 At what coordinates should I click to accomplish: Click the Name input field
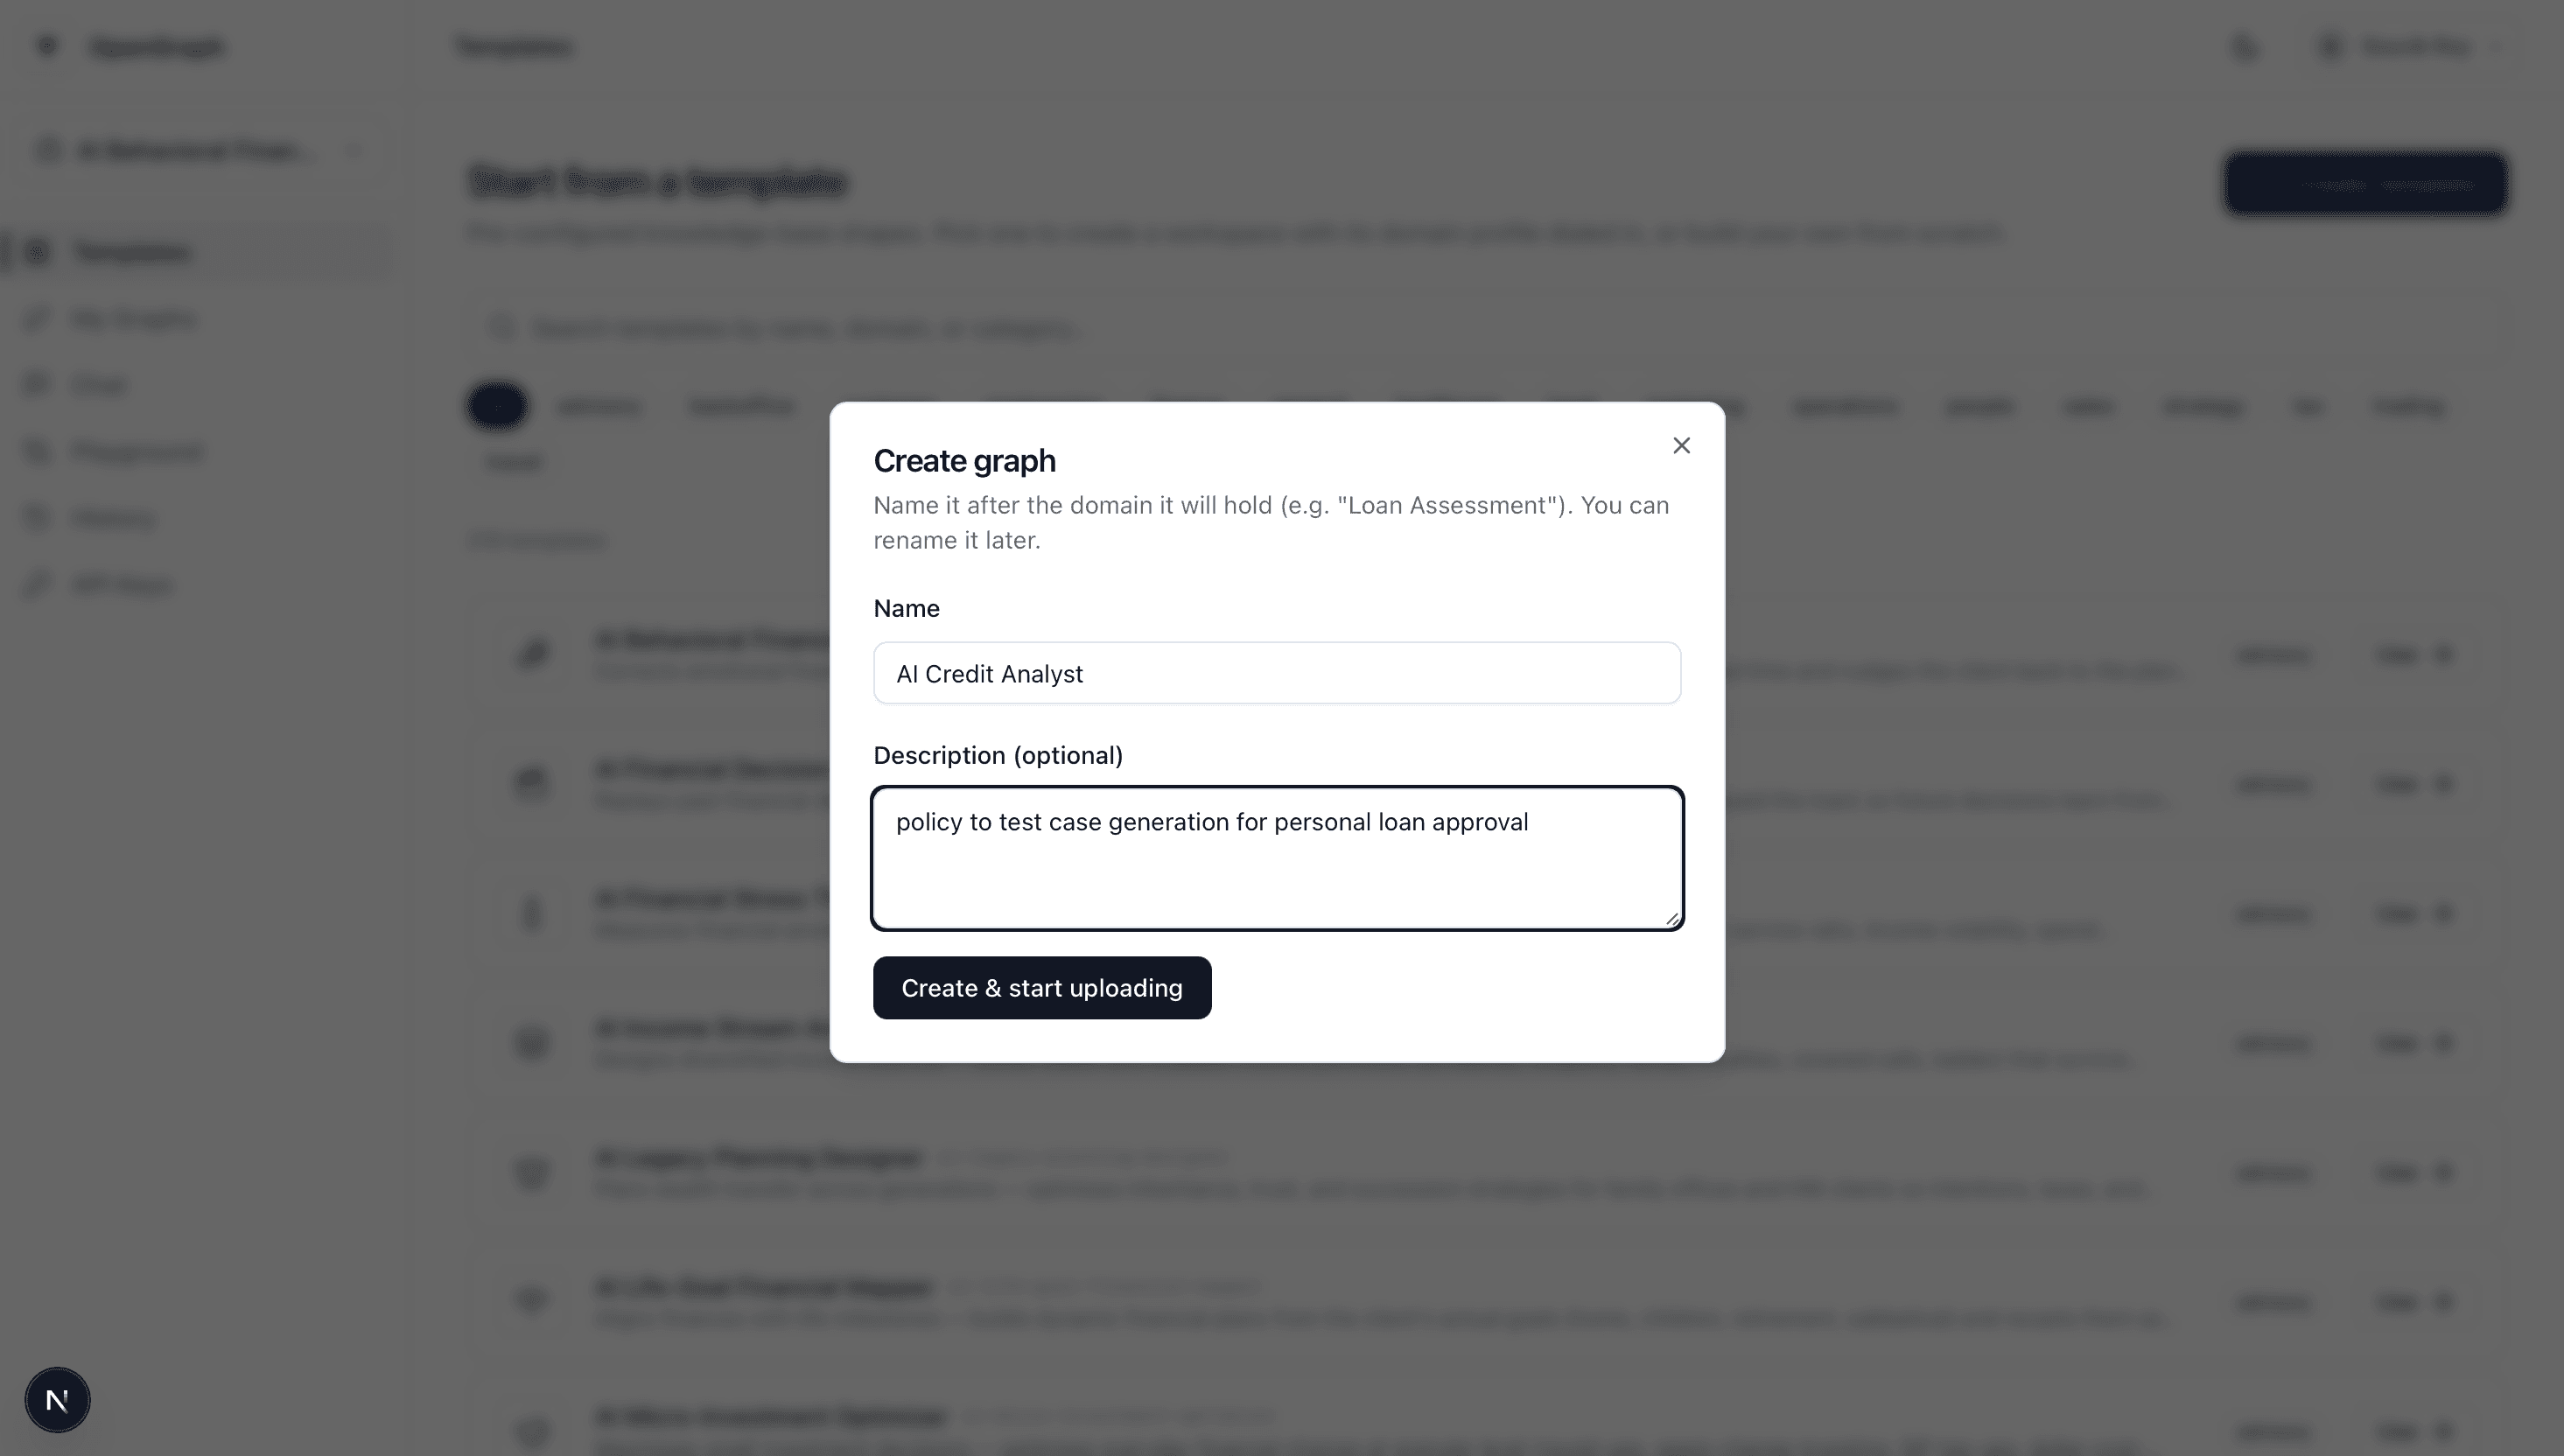[1276, 673]
